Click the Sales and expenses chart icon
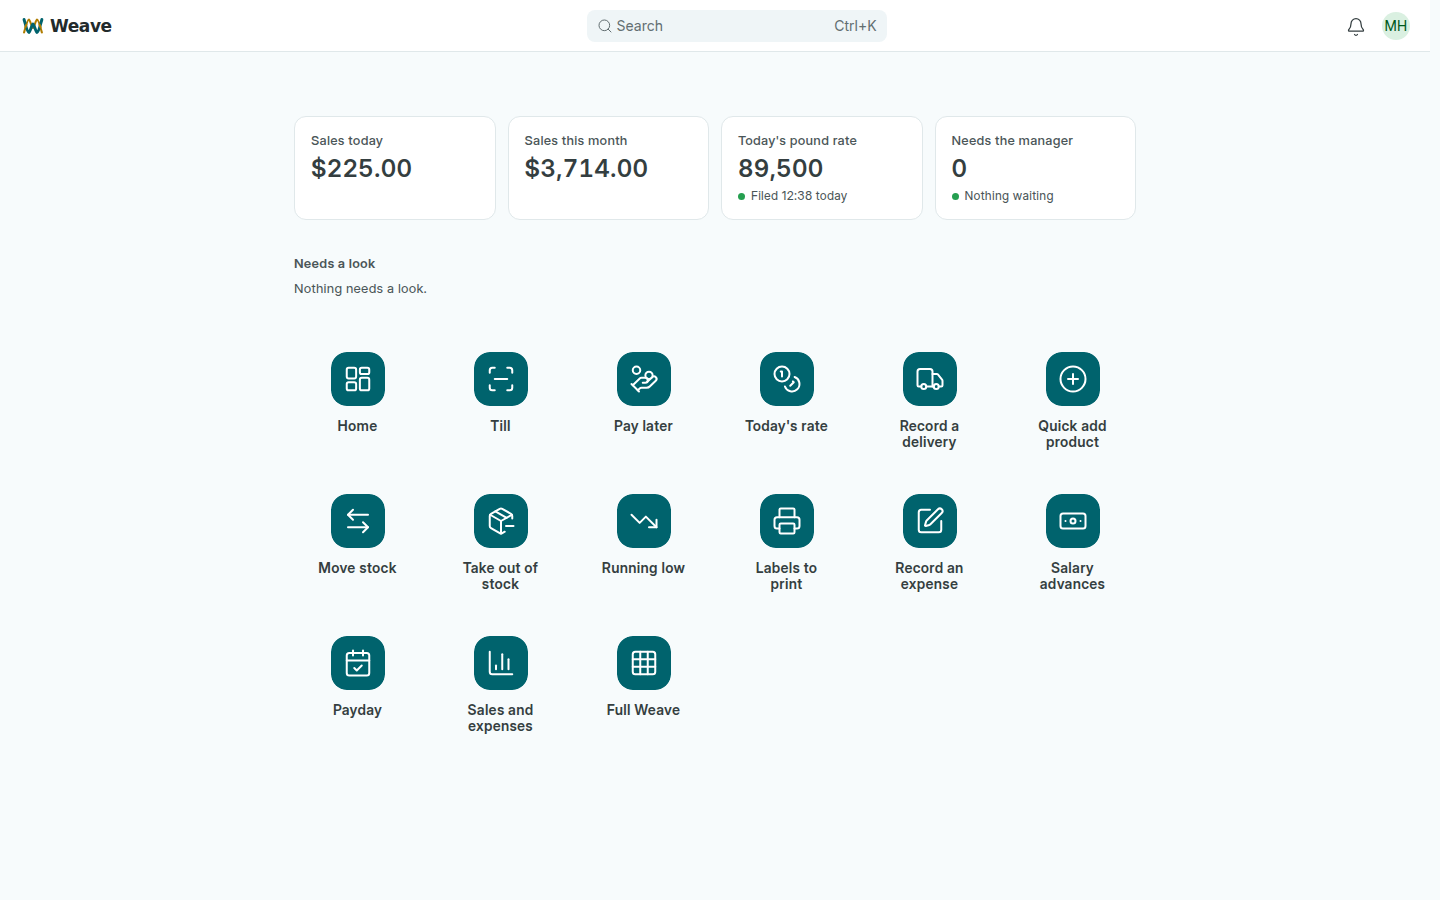 coord(501,663)
